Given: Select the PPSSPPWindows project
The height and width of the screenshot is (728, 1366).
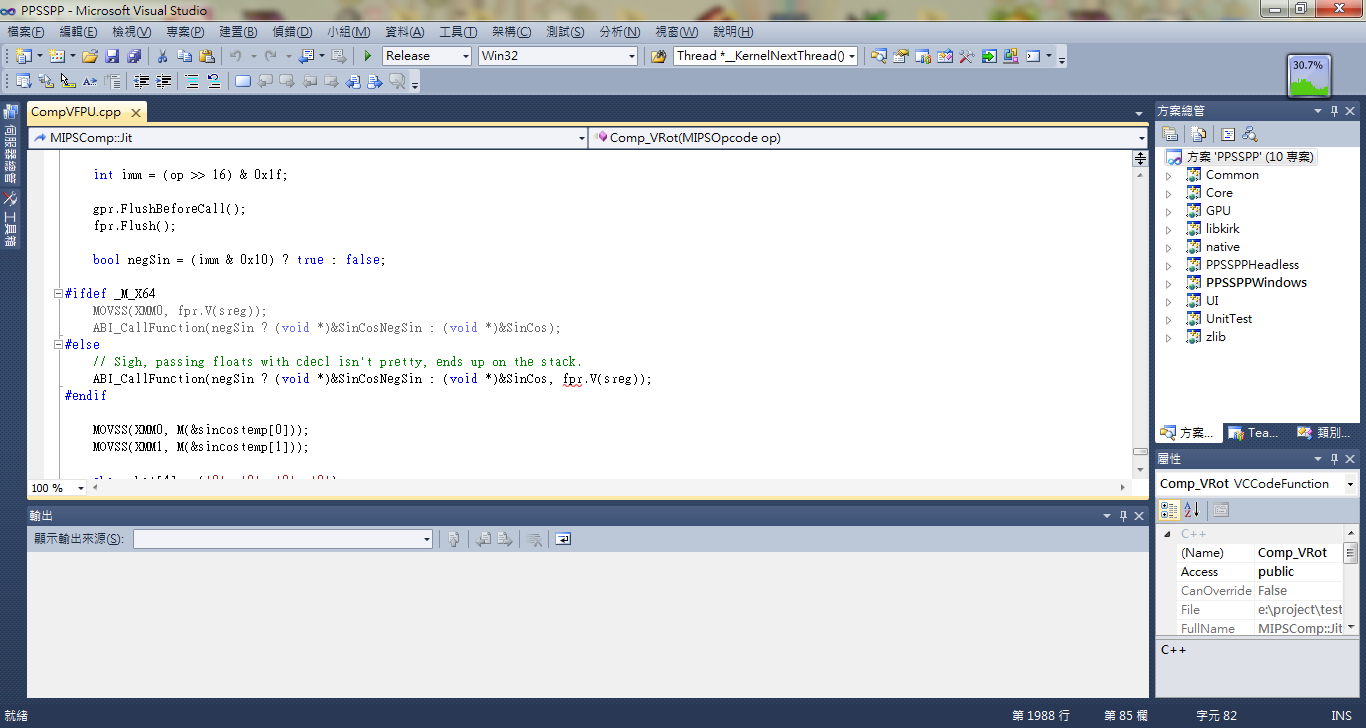Looking at the screenshot, I should click(x=1256, y=283).
